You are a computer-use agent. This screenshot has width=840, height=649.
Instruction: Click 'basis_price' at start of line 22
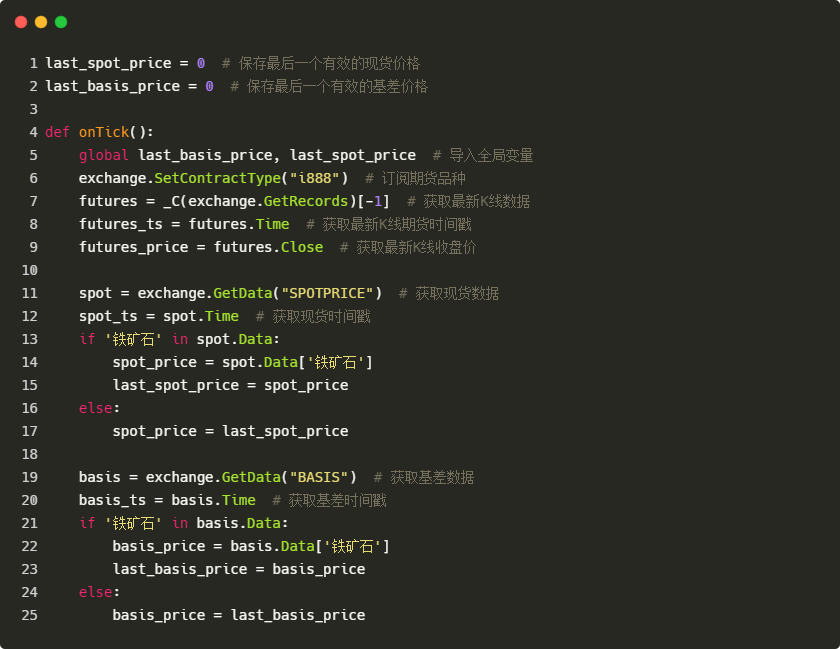tap(159, 546)
